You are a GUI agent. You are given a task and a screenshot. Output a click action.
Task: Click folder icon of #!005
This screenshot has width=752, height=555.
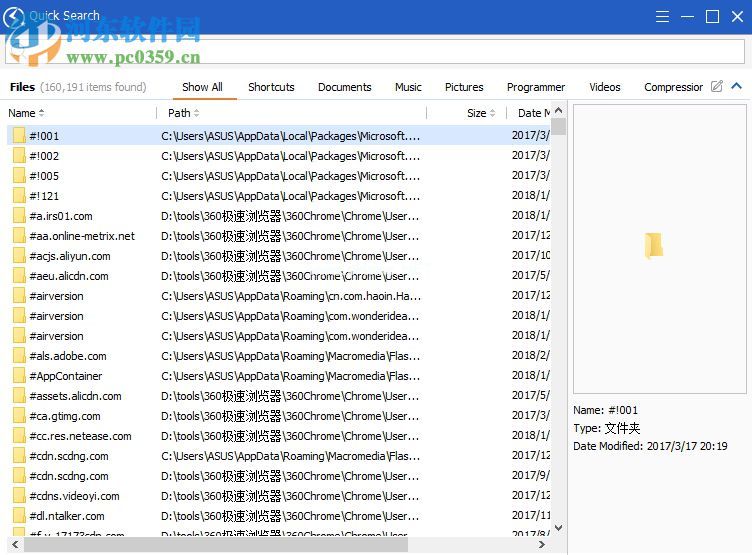point(19,176)
